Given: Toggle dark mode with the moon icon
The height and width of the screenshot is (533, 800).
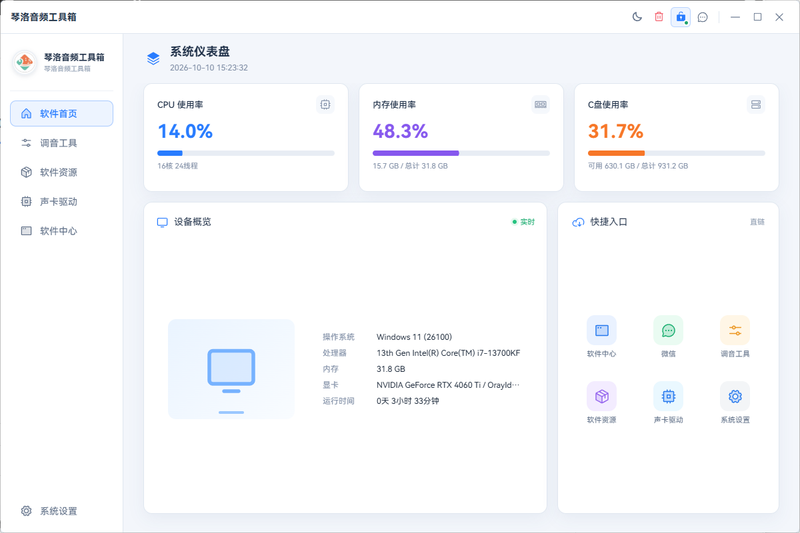Looking at the screenshot, I should tap(637, 17).
